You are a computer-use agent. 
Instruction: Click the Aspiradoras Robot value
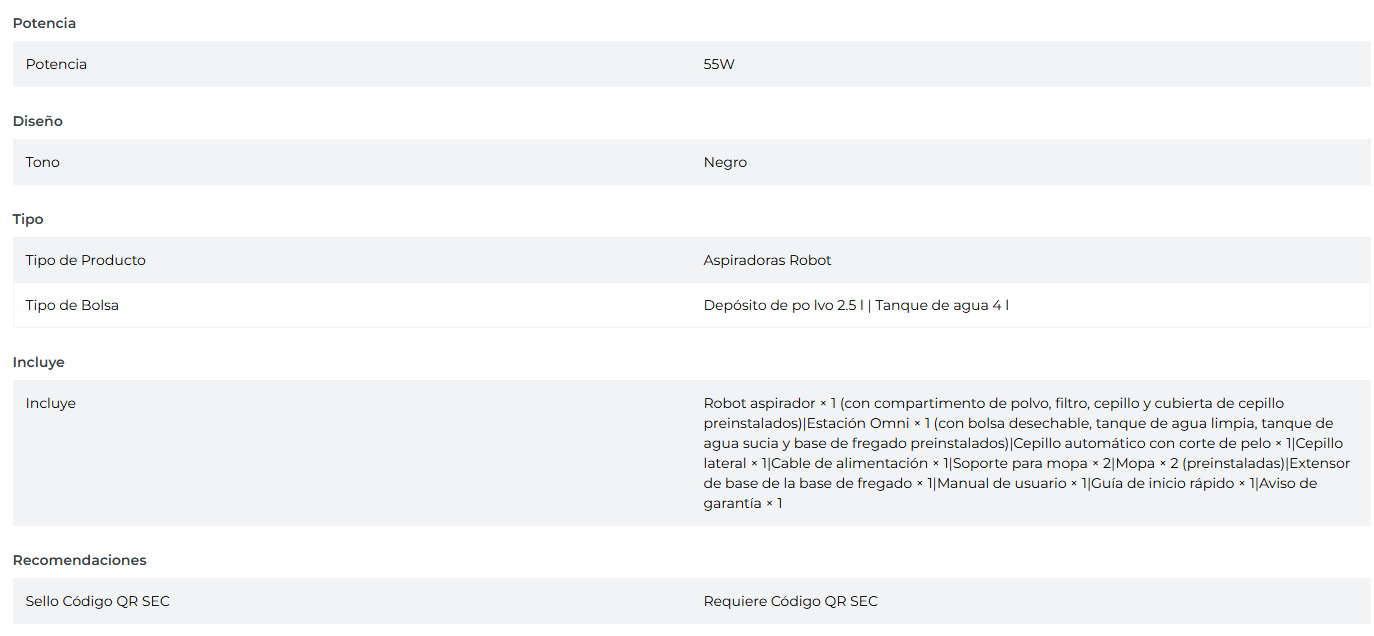click(x=767, y=260)
